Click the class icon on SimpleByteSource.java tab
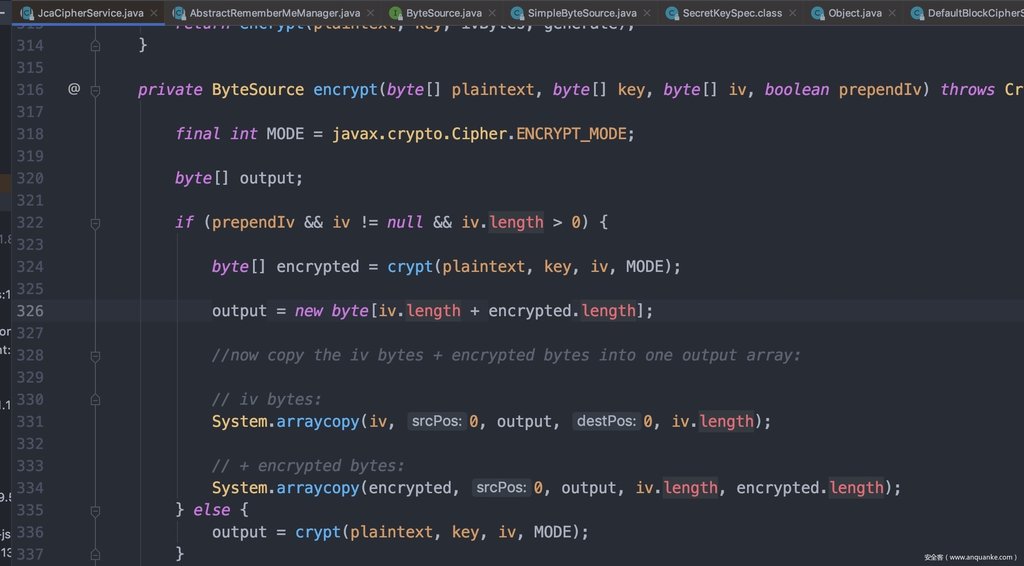Image resolution: width=1024 pixels, height=566 pixels. coord(517,13)
